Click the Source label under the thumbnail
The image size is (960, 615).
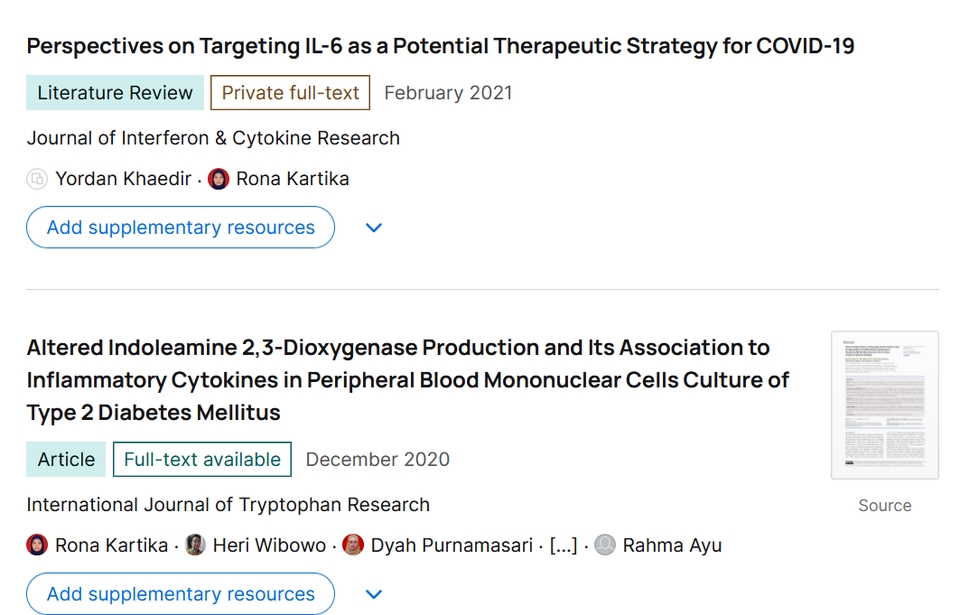(x=884, y=506)
